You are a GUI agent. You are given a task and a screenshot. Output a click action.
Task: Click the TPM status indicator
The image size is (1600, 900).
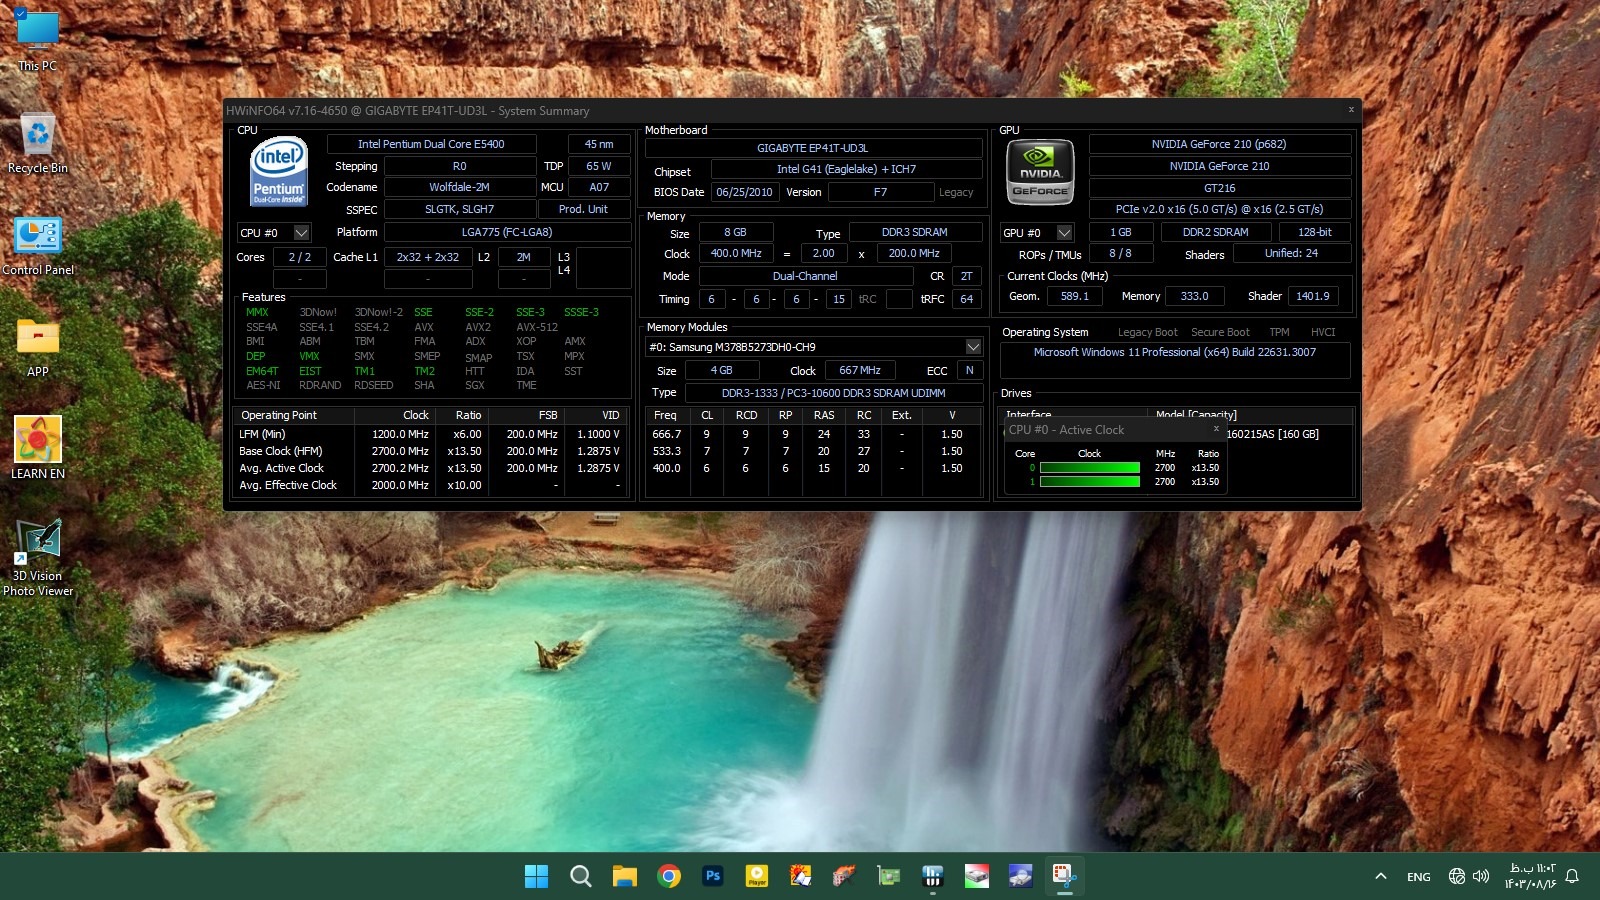tap(1279, 333)
